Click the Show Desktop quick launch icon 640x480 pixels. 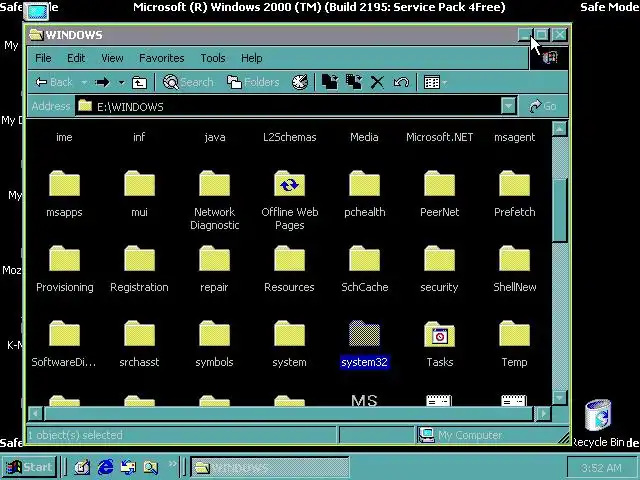pyautogui.click(x=82, y=467)
